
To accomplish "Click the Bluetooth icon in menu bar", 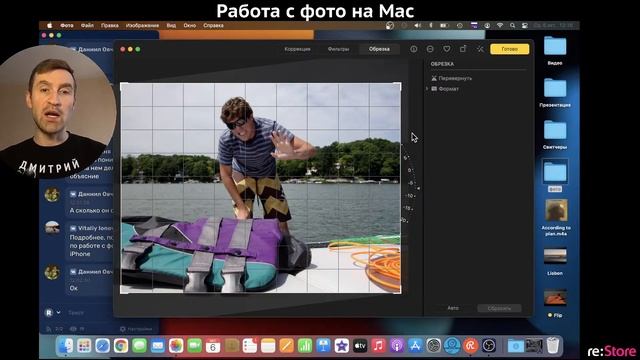I will click(431, 25).
